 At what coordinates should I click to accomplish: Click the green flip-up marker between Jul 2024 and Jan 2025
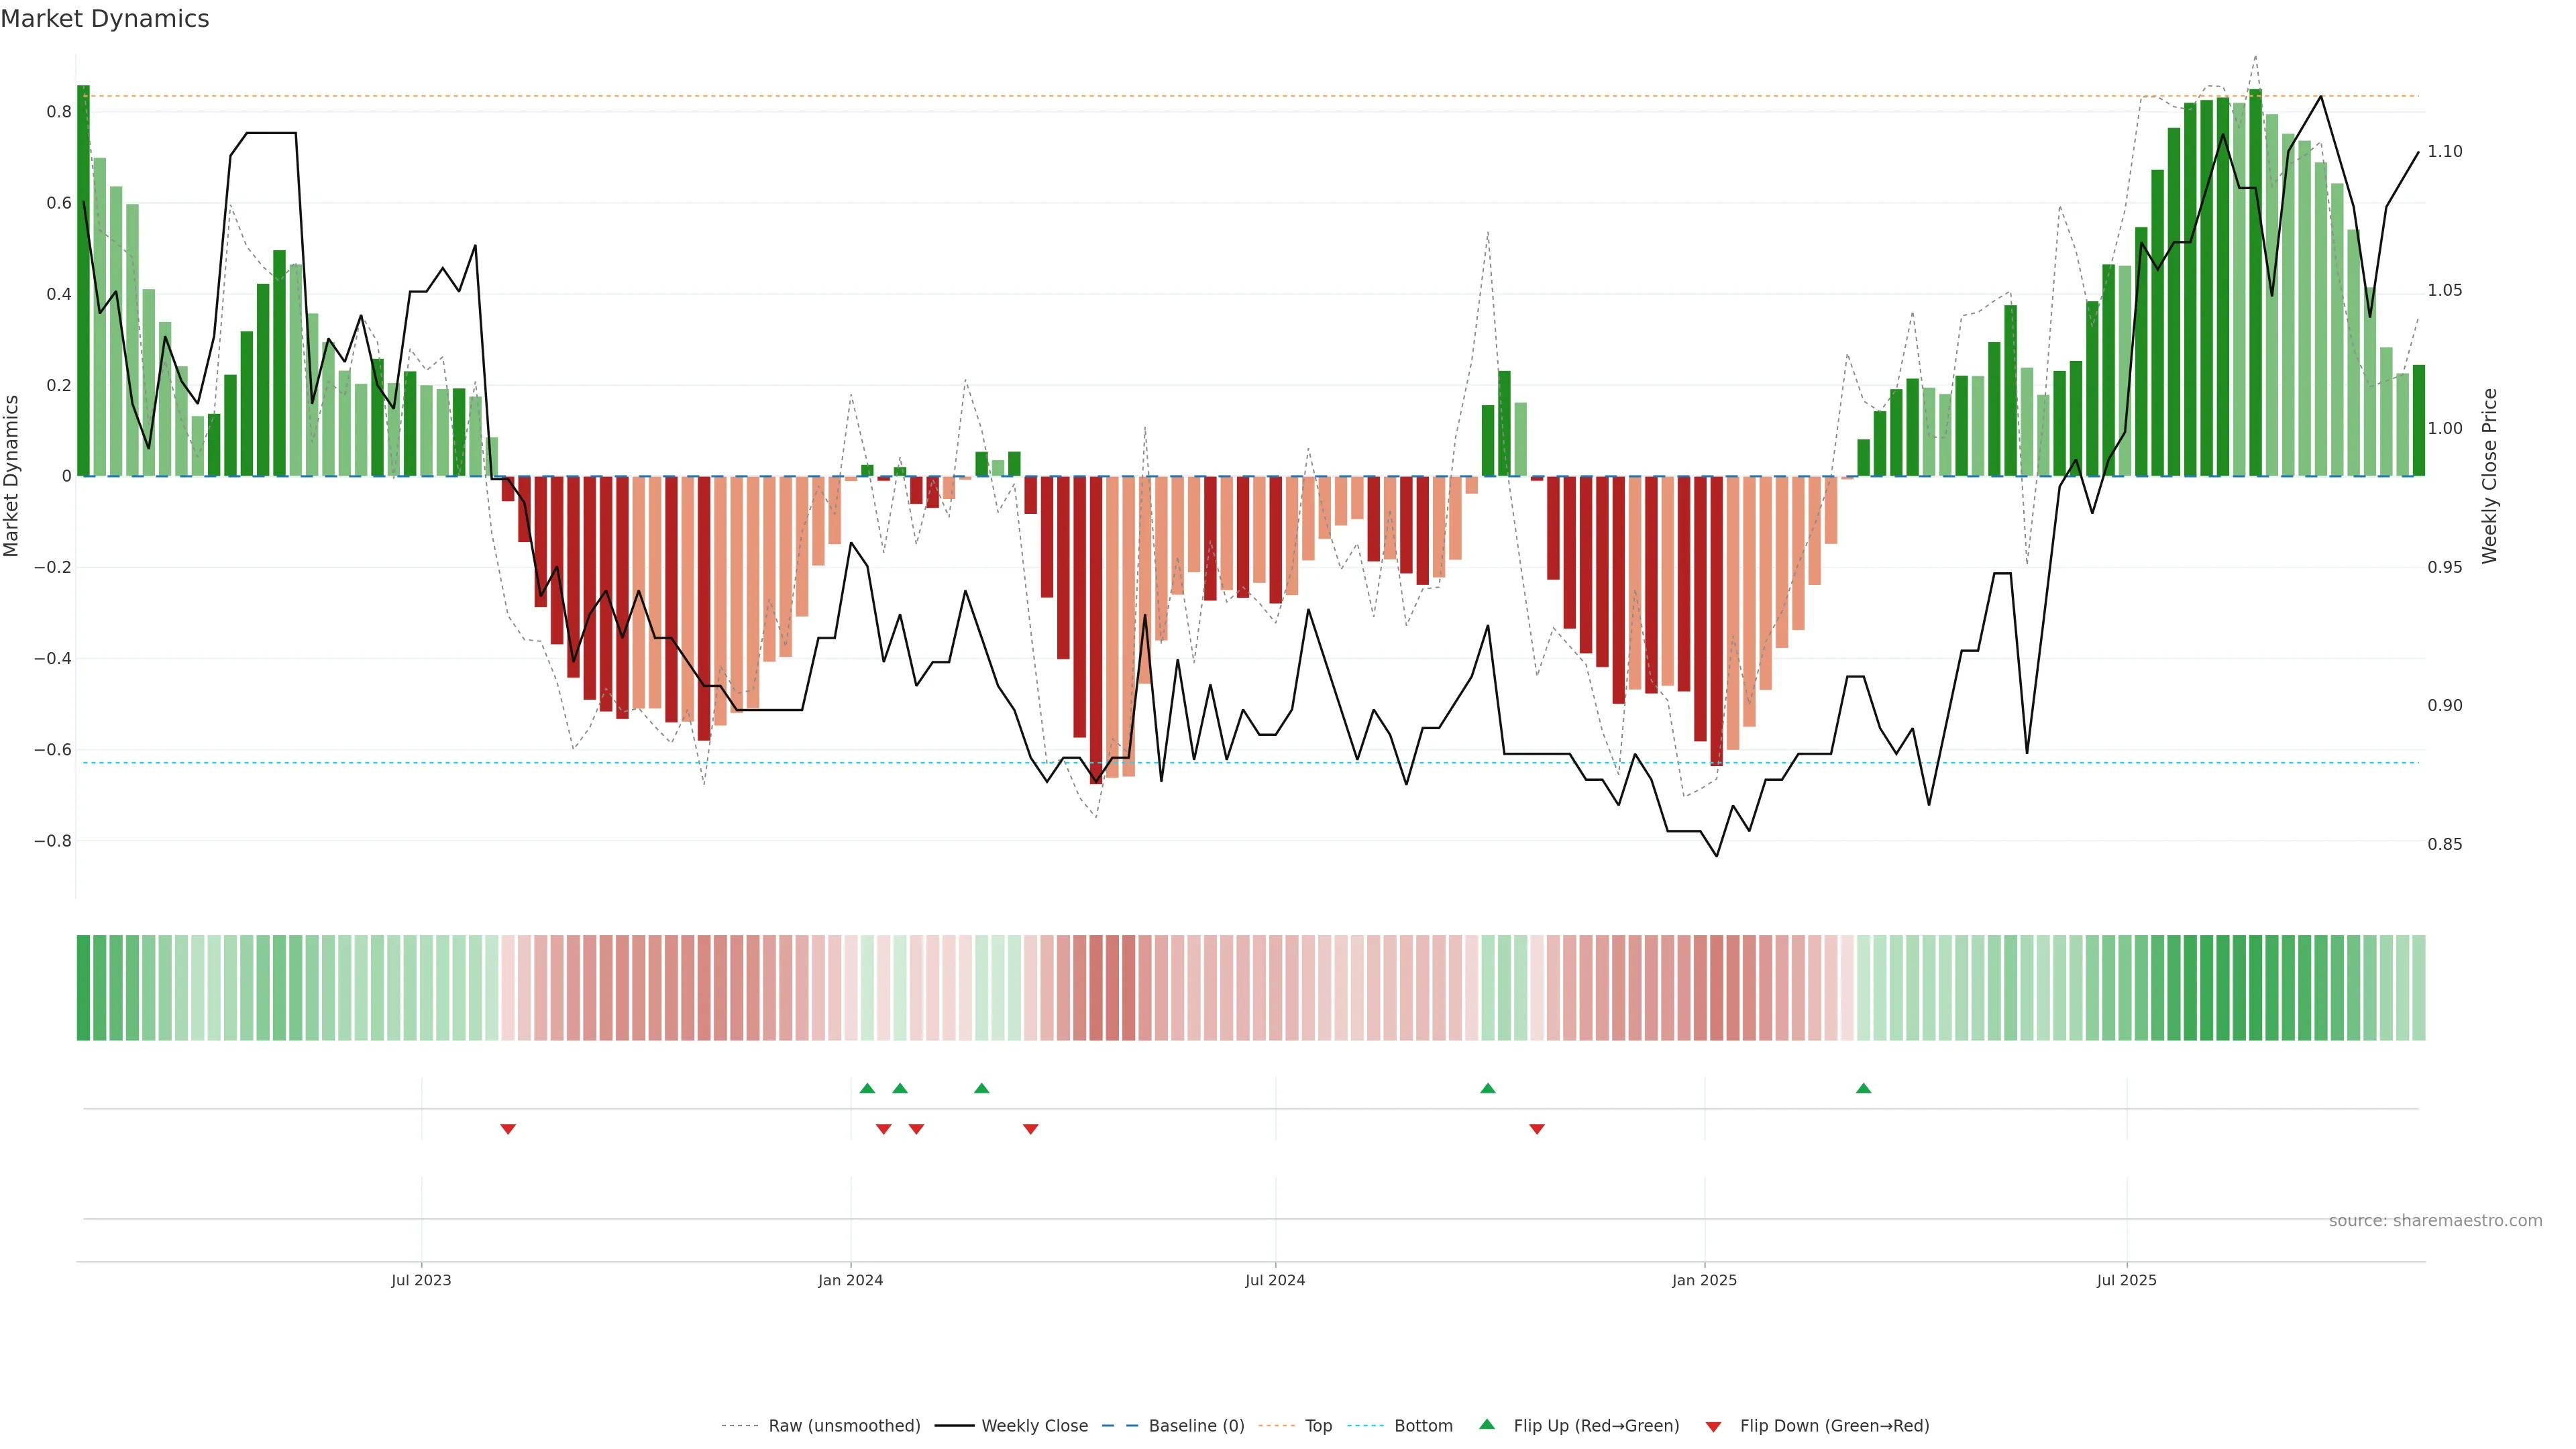click(1488, 1088)
